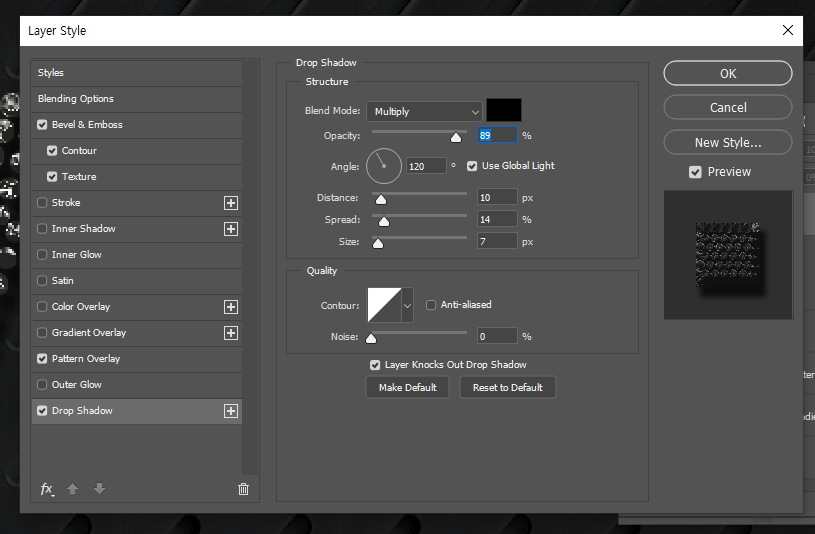Click the Noise slider handle
815x534 pixels.
[371, 338]
